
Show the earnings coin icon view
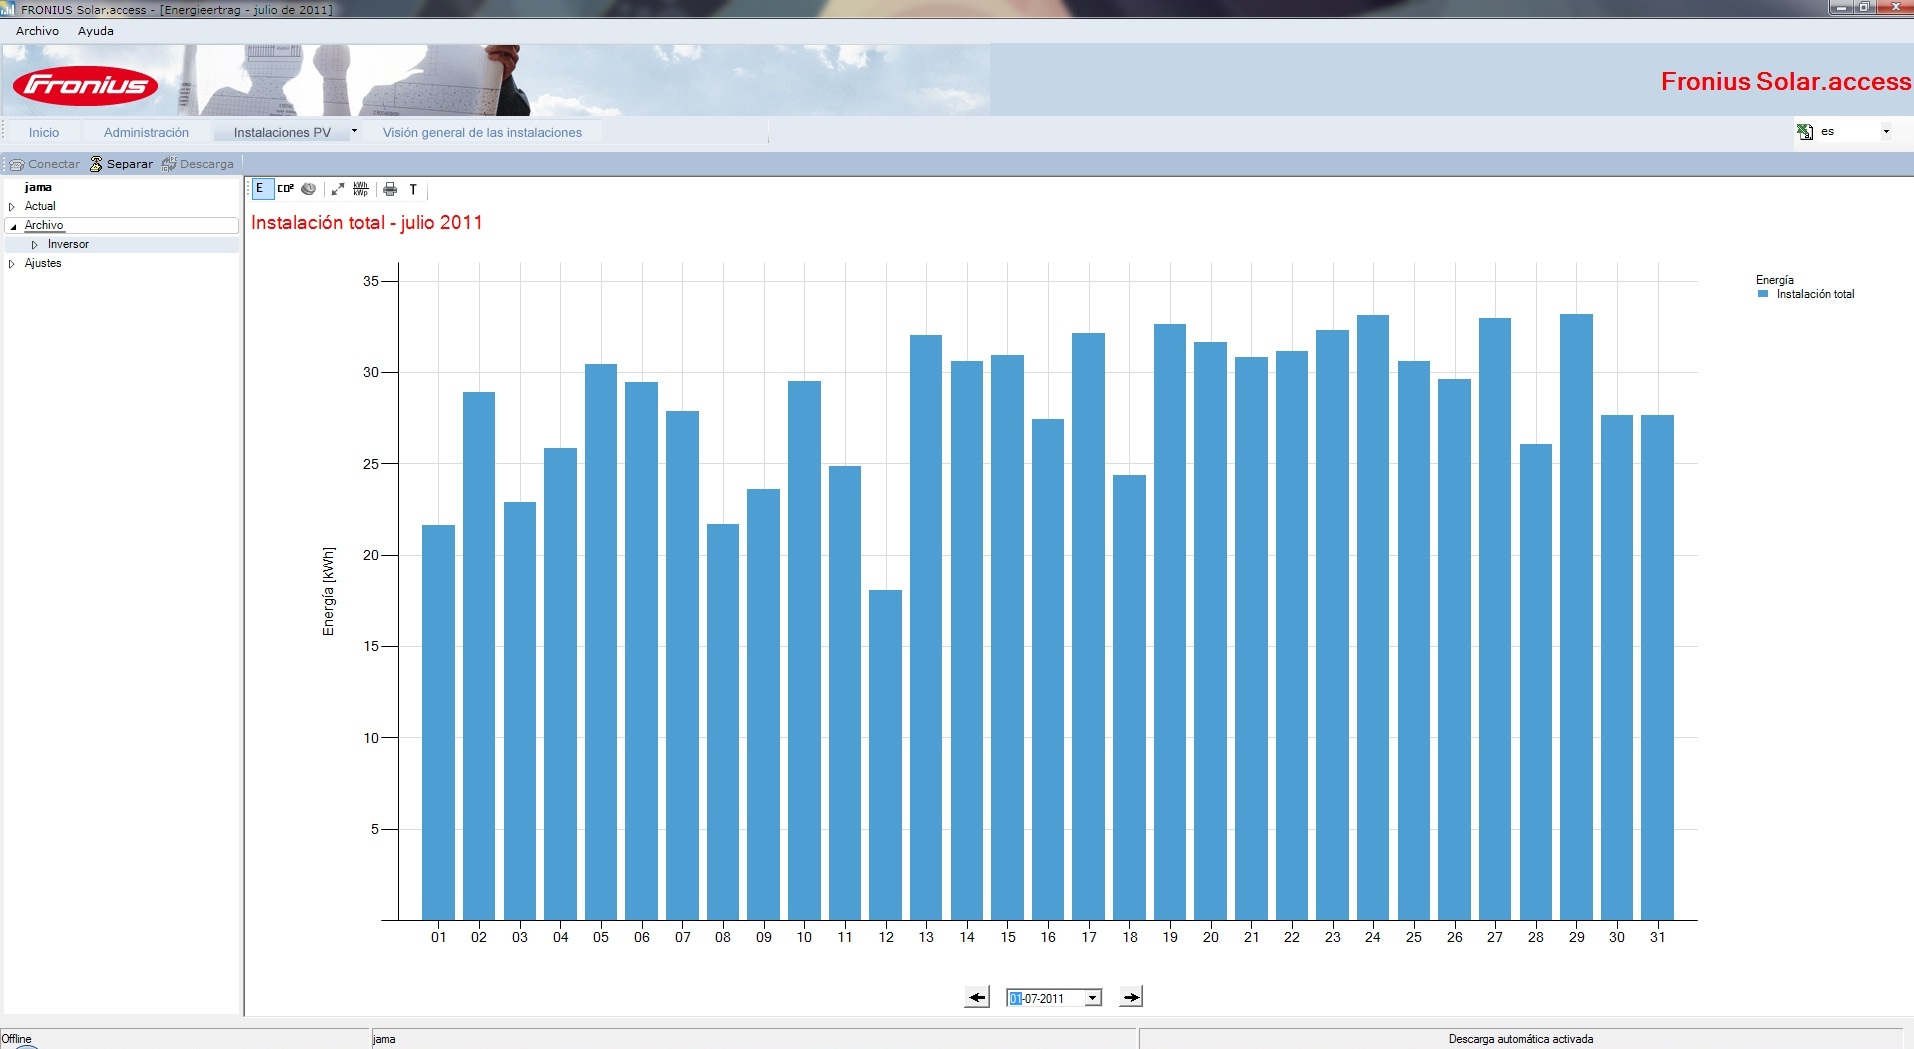click(x=309, y=189)
